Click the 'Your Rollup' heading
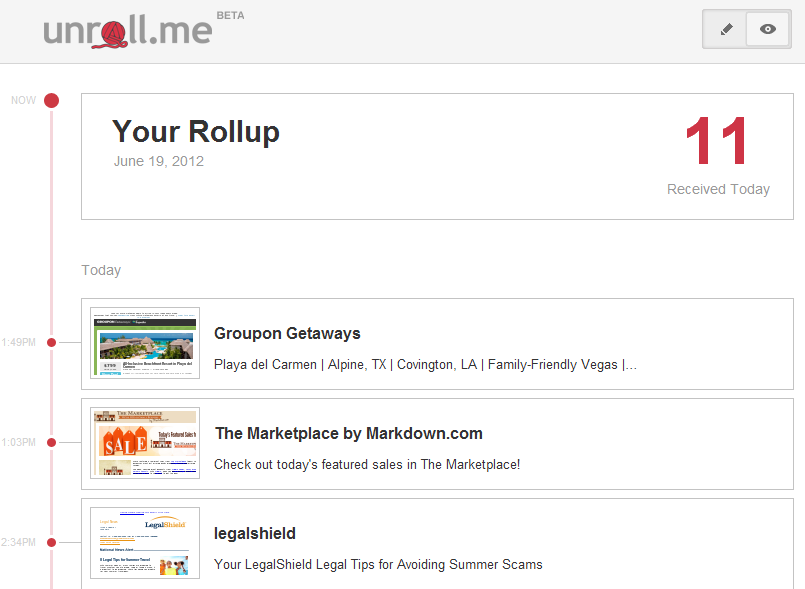Screen dimensions: 805x589 [x=196, y=131]
